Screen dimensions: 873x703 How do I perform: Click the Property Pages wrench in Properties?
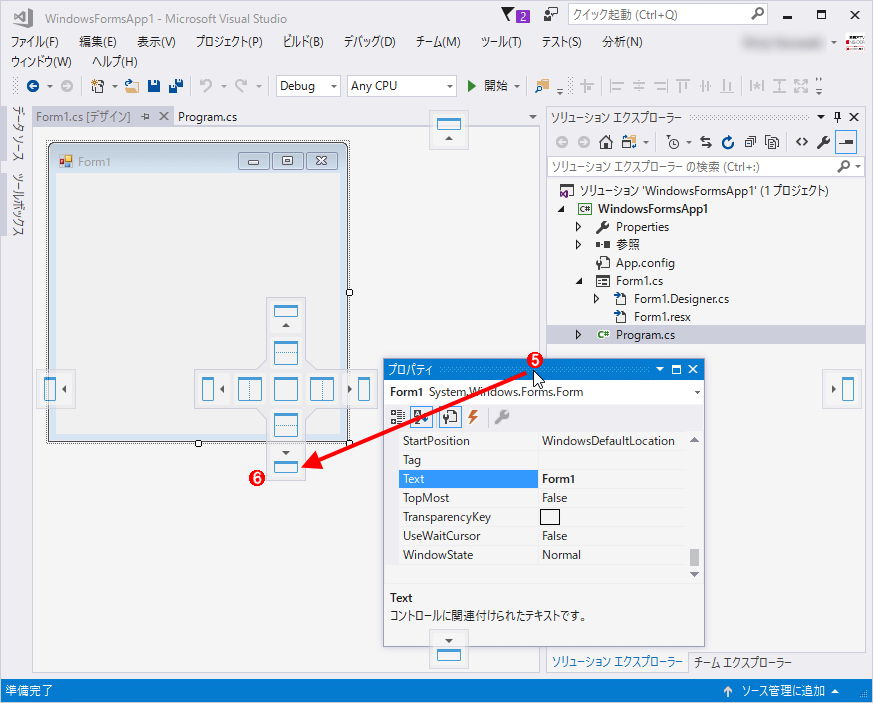click(502, 416)
